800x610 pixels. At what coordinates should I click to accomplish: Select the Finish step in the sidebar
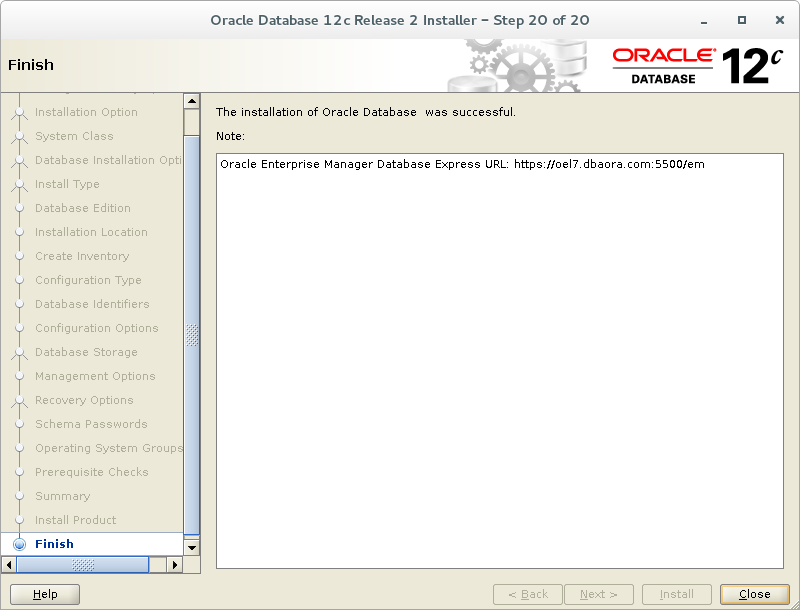coord(54,544)
